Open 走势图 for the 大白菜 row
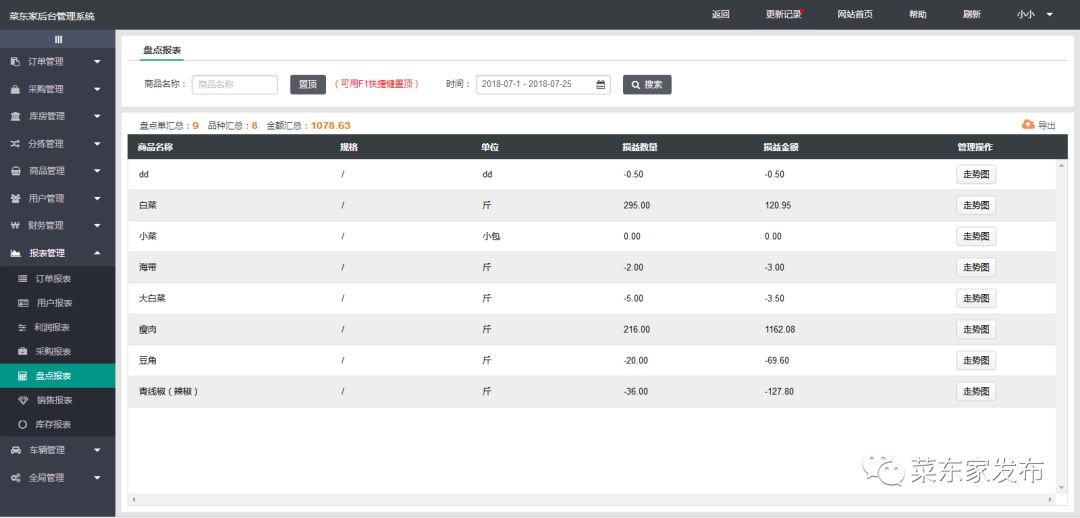Screen dimensions: 1080x518 (x=976, y=298)
